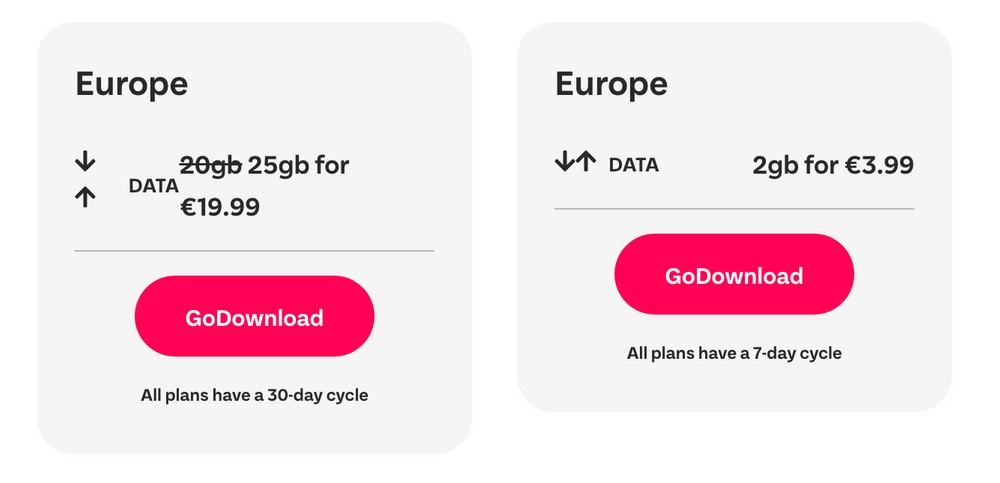
Task: Select the Europe heading on the 7-day card
Action: (x=611, y=84)
